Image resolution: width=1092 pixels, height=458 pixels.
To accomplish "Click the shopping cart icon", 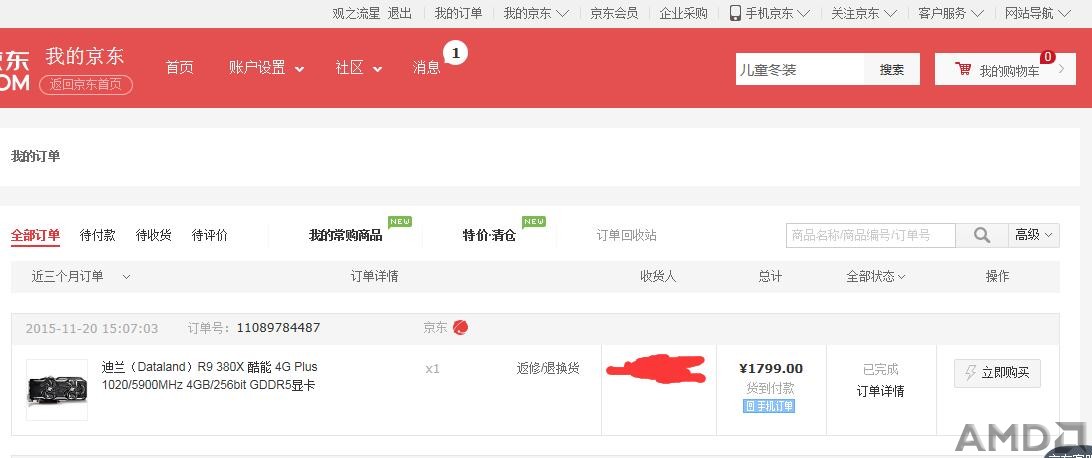I will coord(963,69).
